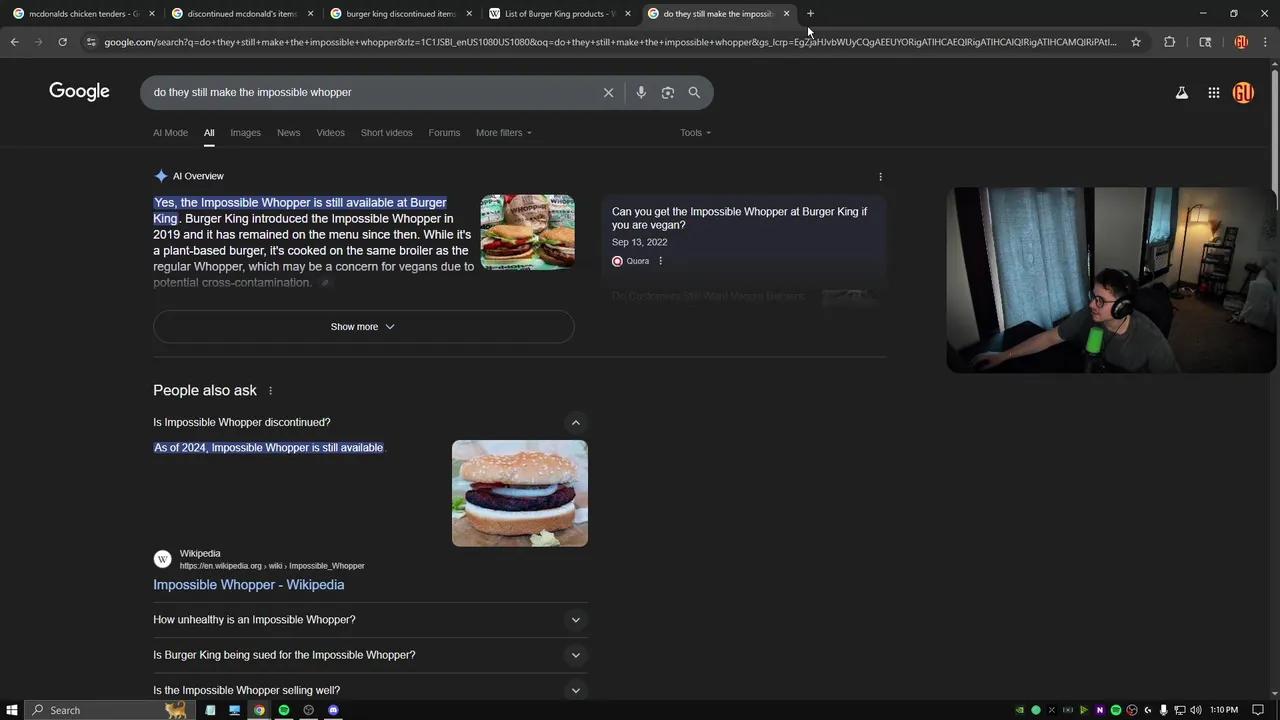Open People also ask three-dot menu
This screenshot has width=1280, height=720.
point(270,390)
